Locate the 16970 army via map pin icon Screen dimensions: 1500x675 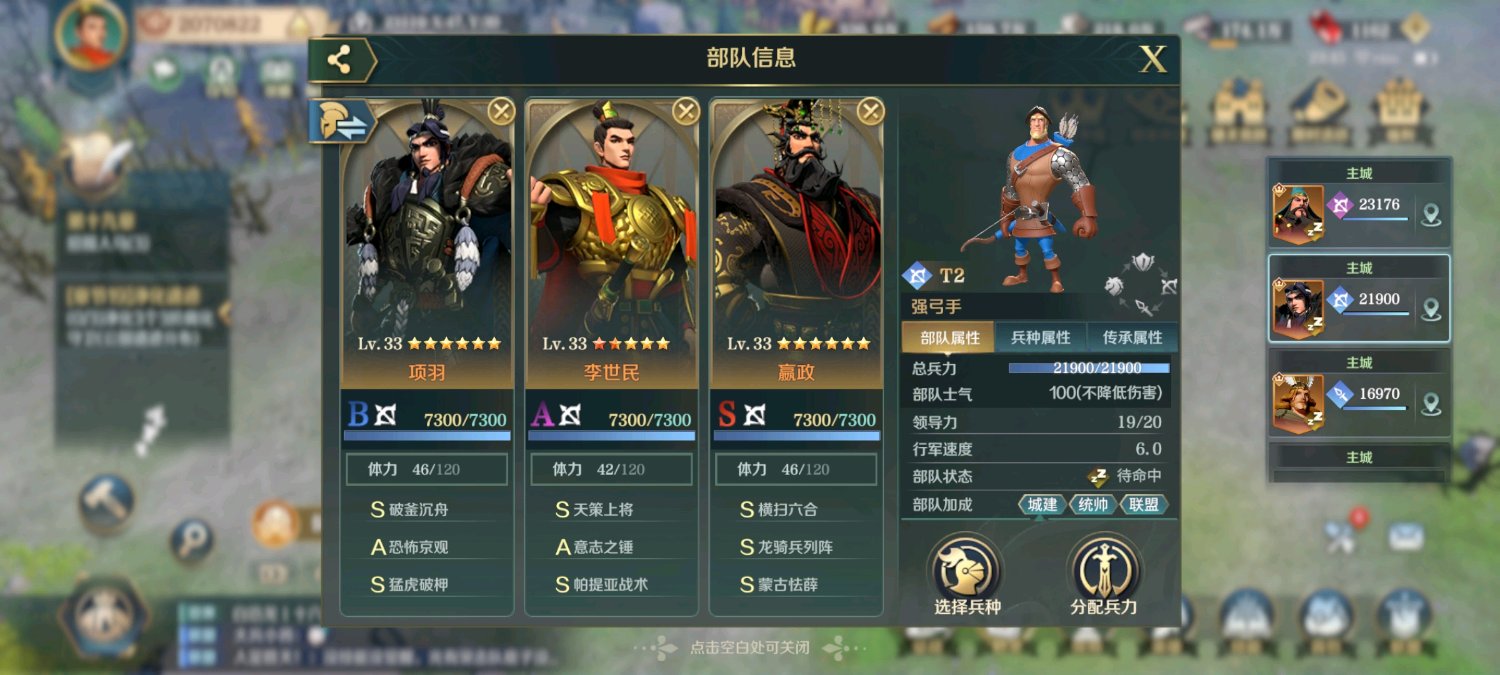tap(1431, 404)
